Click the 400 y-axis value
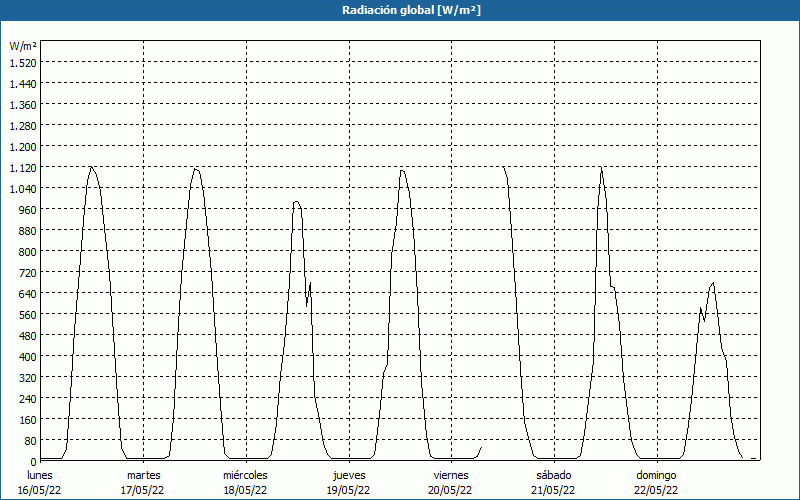Image resolution: width=800 pixels, height=500 pixels. click(29, 357)
